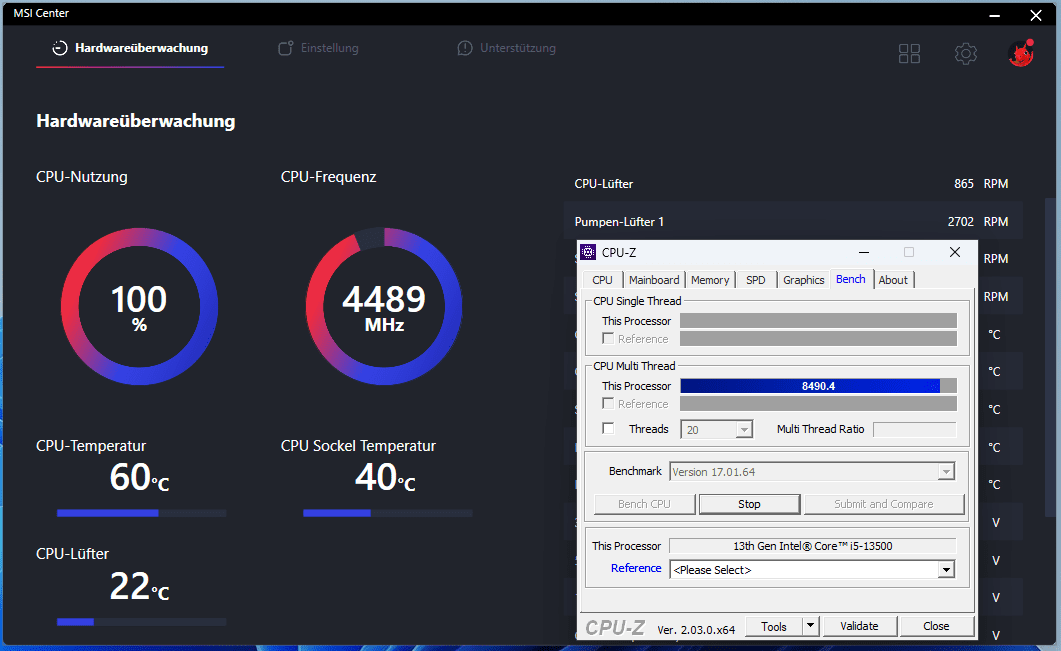The height and width of the screenshot is (651, 1061).
Task: Open Mainboard tab in CPU-Z
Action: point(654,280)
